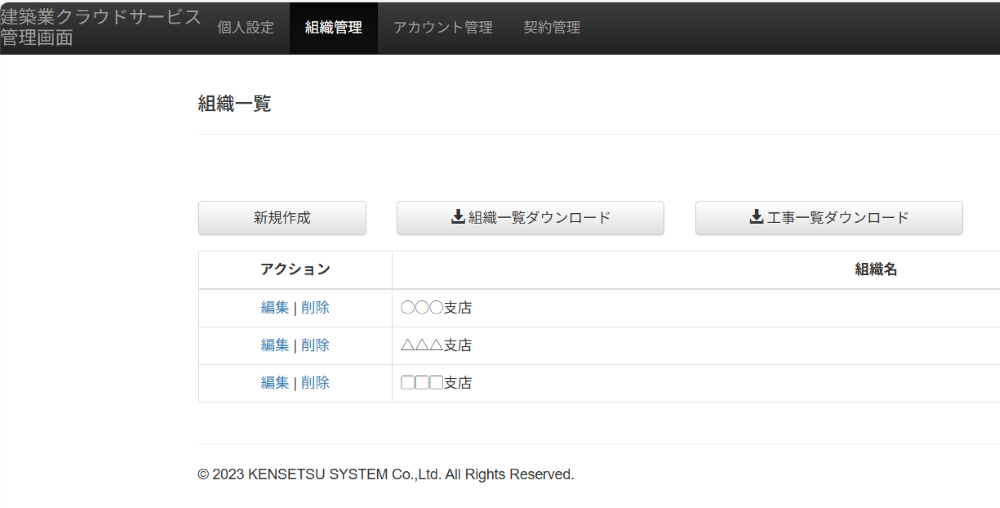Open 編集 for the □□□支店 row

click(x=274, y=383)
